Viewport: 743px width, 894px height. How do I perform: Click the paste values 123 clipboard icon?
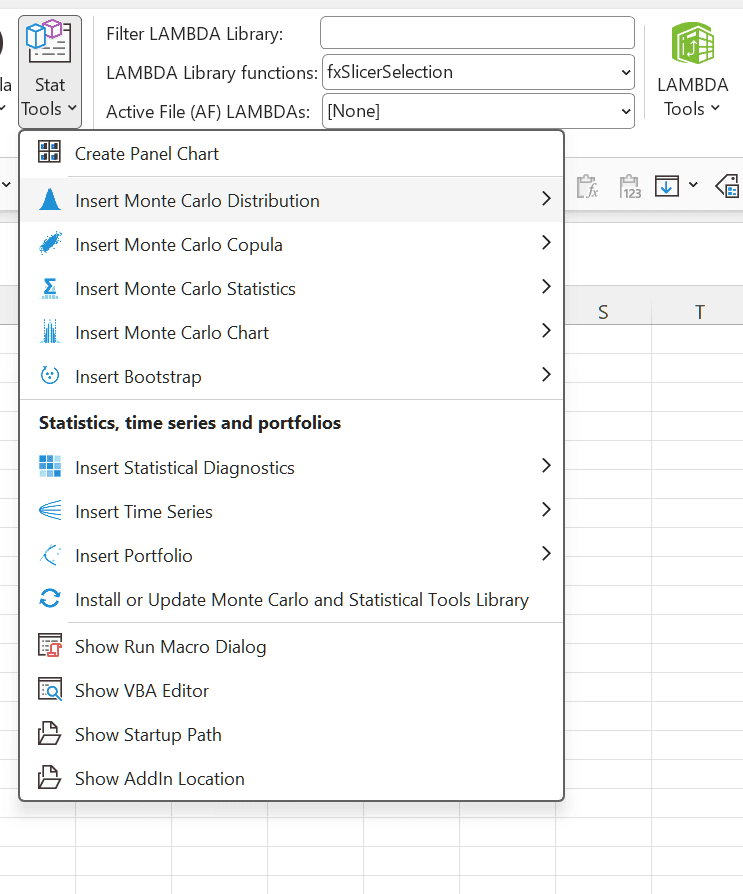click(x=630, y=186)
